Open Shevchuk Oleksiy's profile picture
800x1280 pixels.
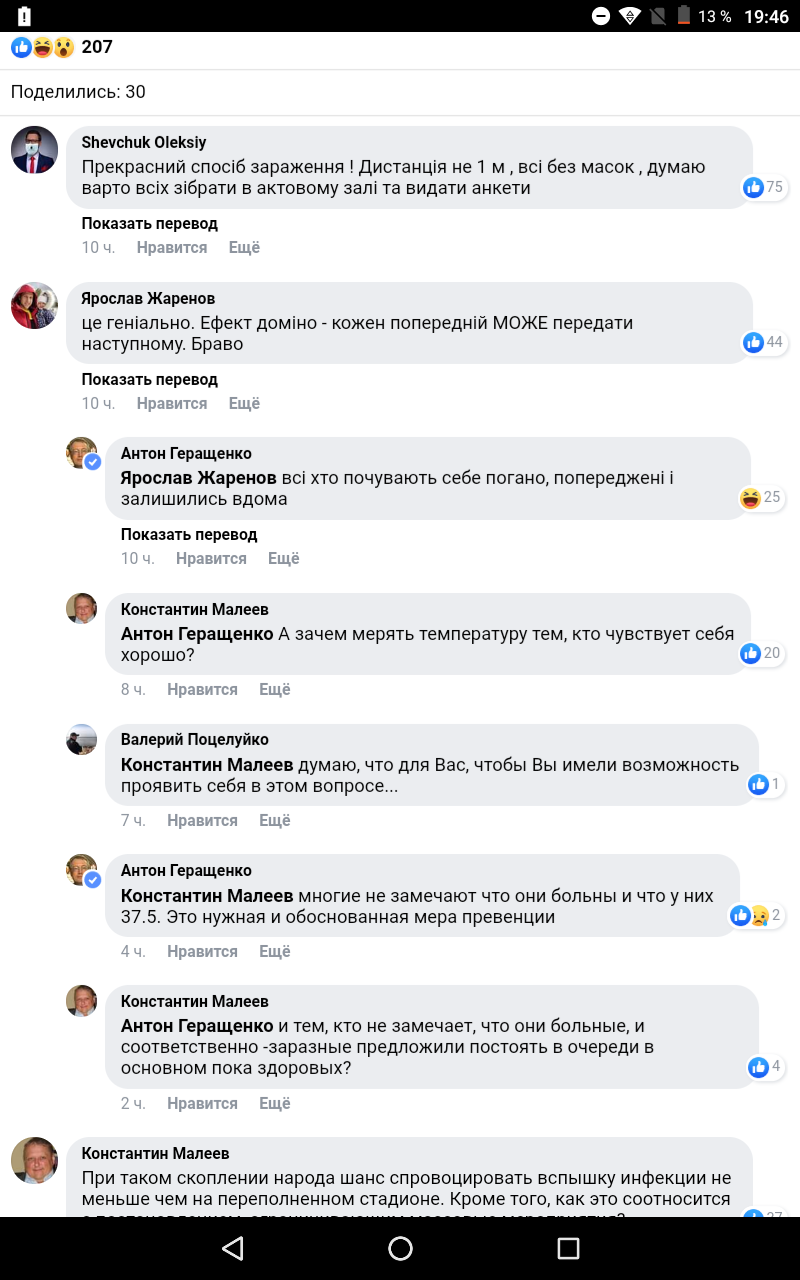click(34, 150)
